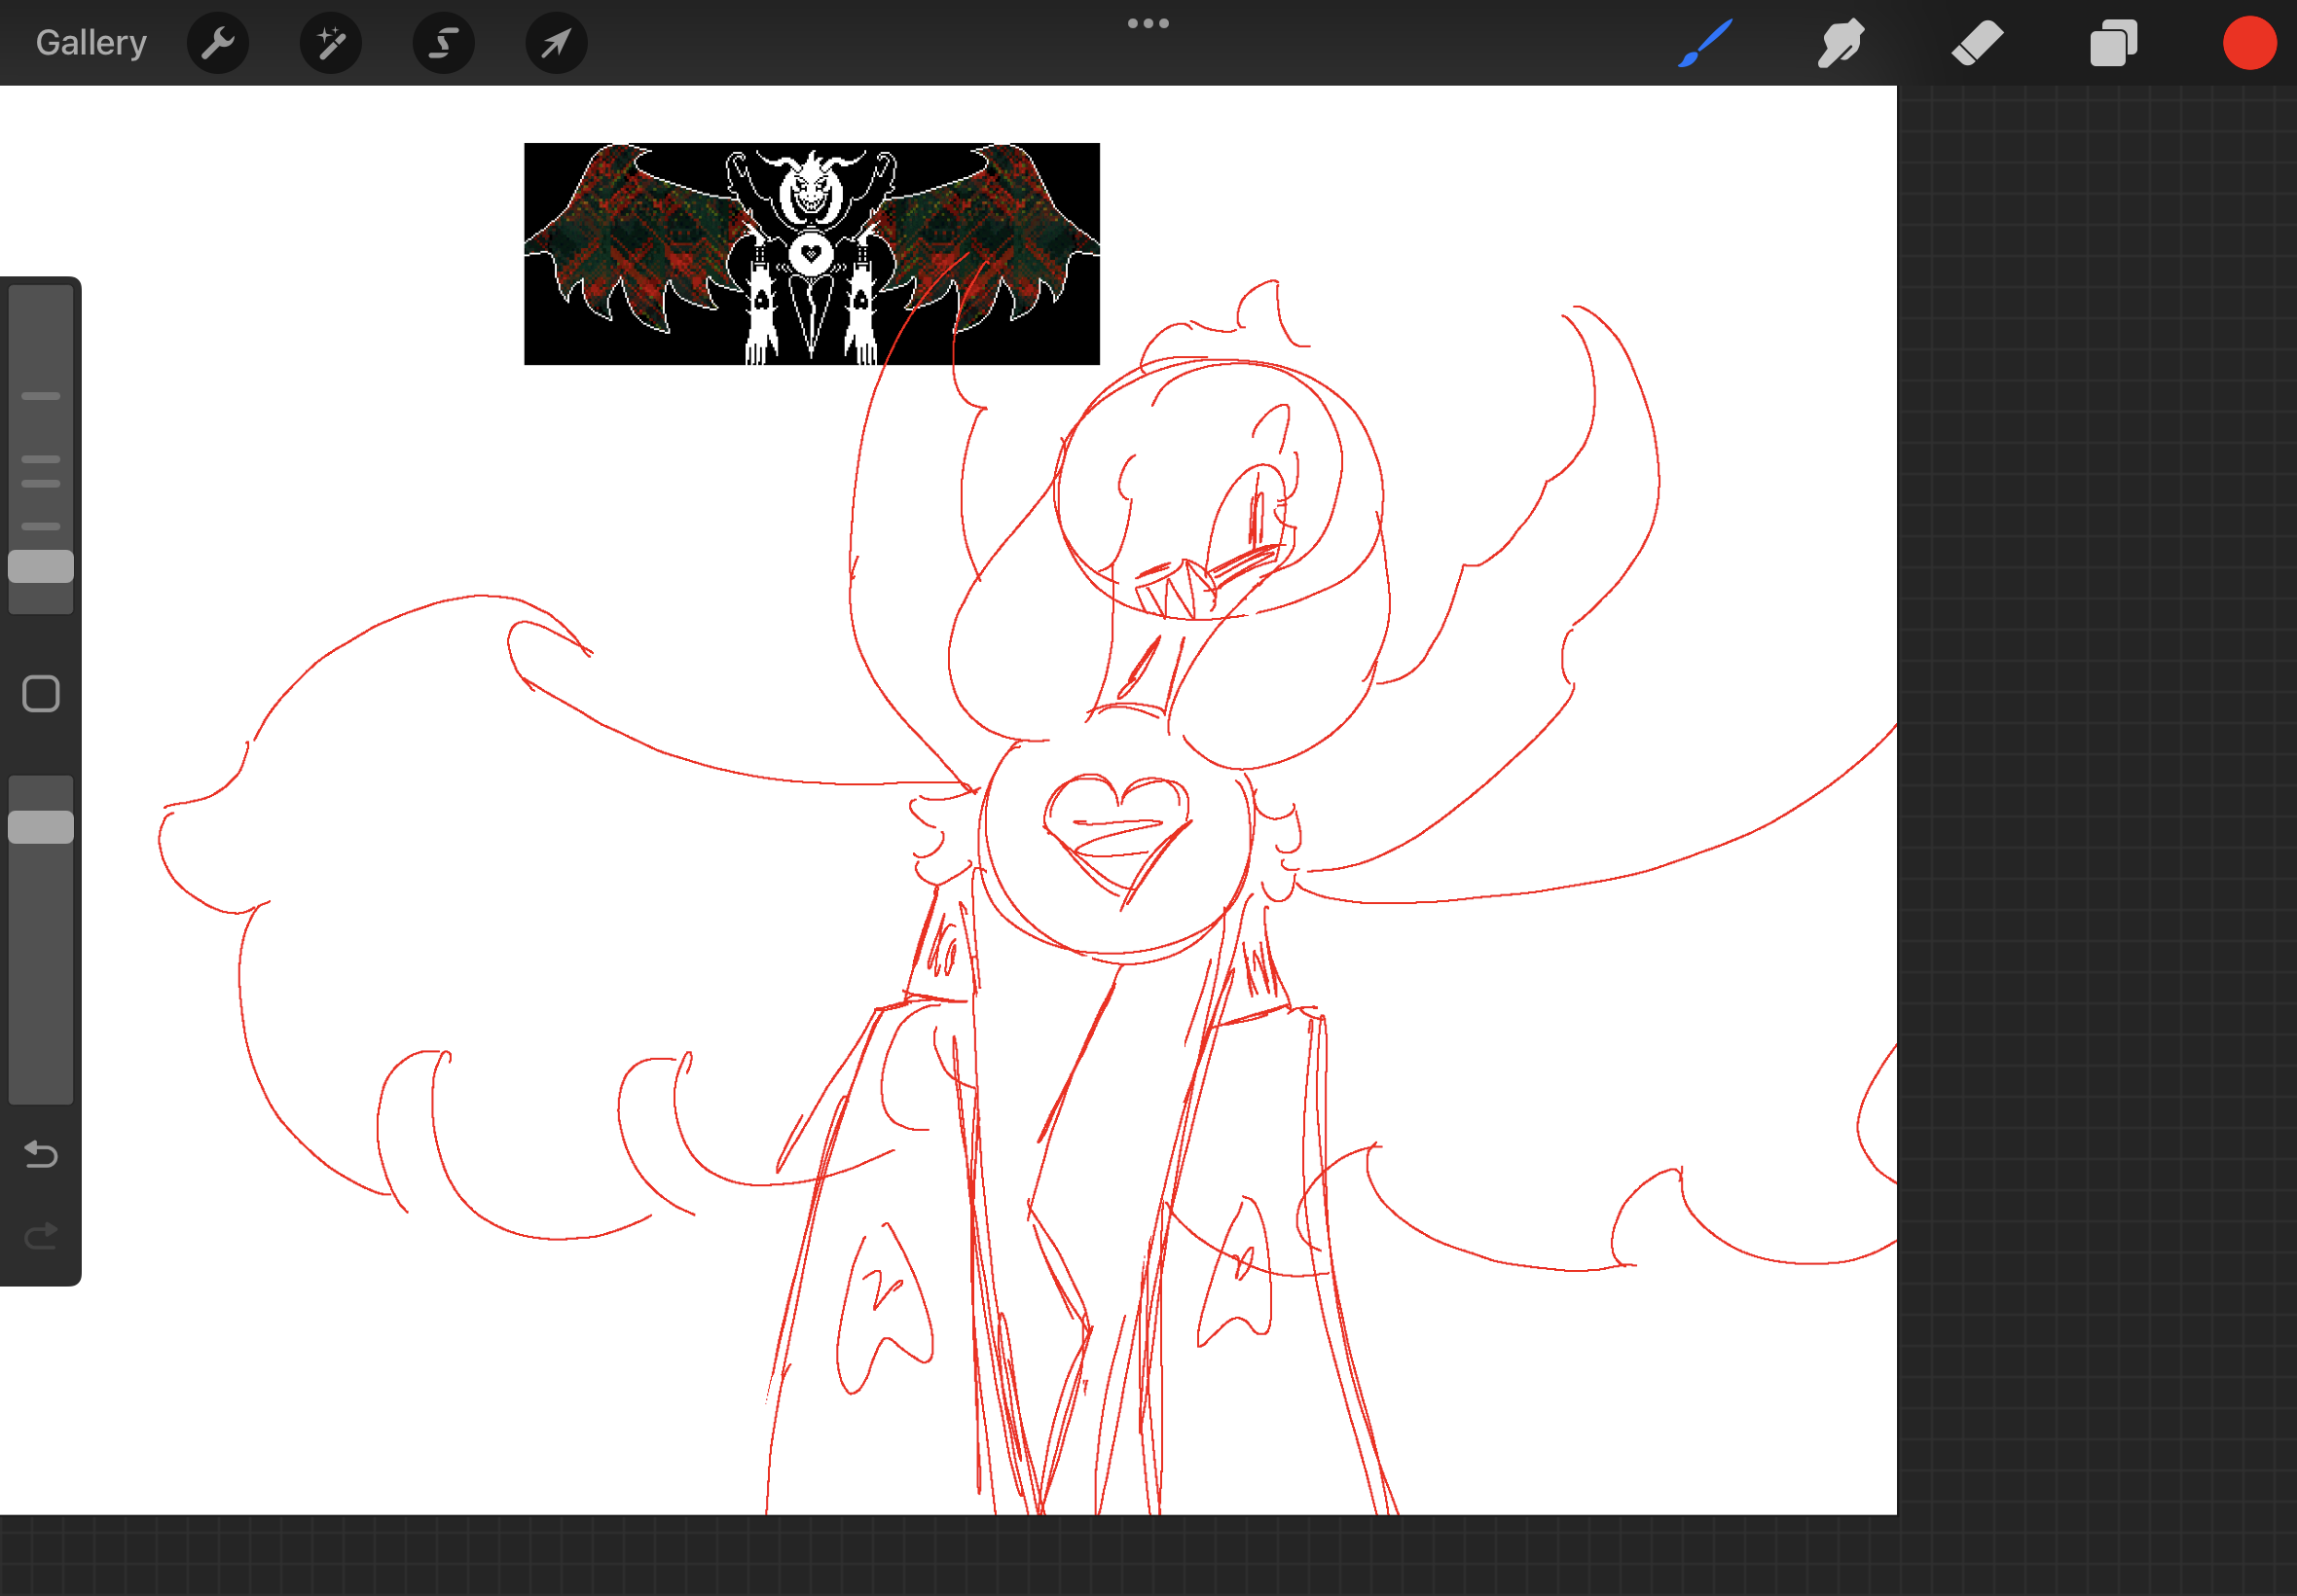Activate the Selection tool

[x=443, y=43]
